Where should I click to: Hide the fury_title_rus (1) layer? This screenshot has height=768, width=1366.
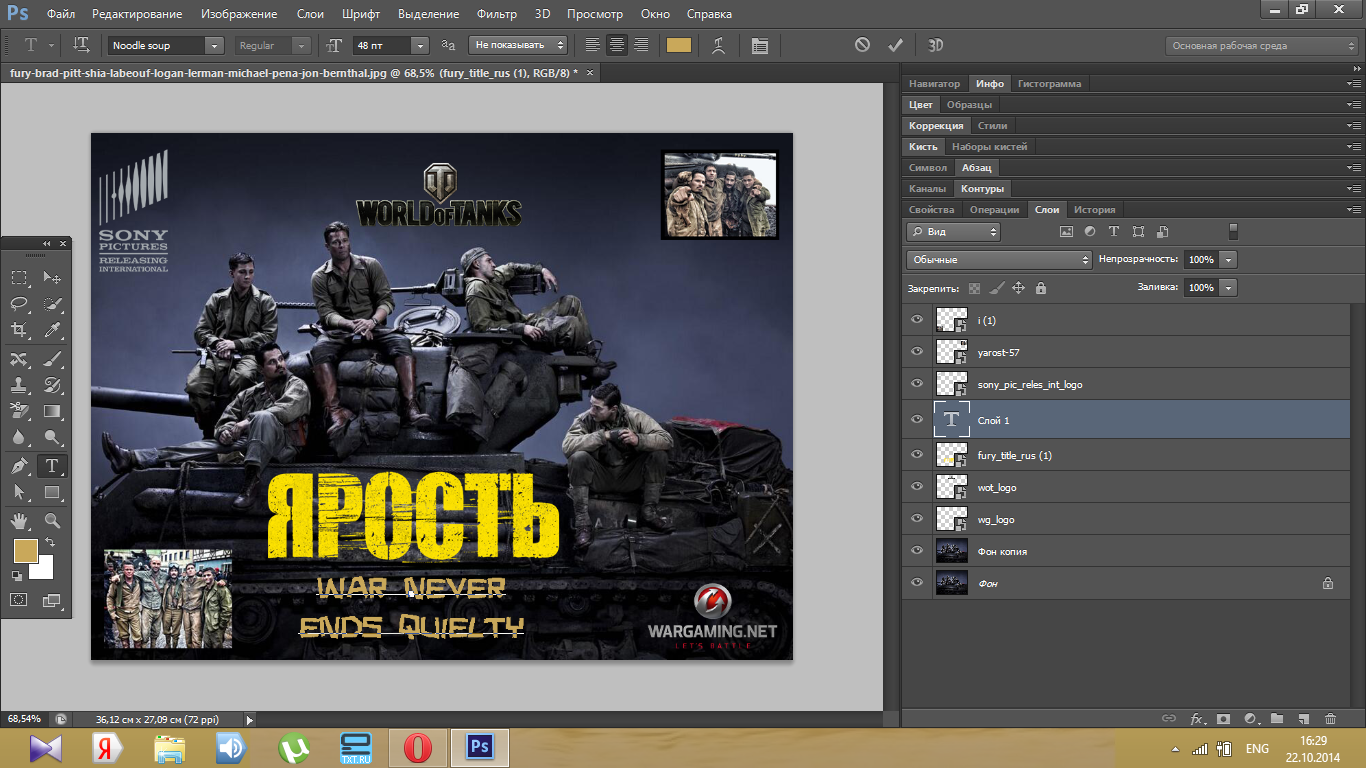pos(917,455)
